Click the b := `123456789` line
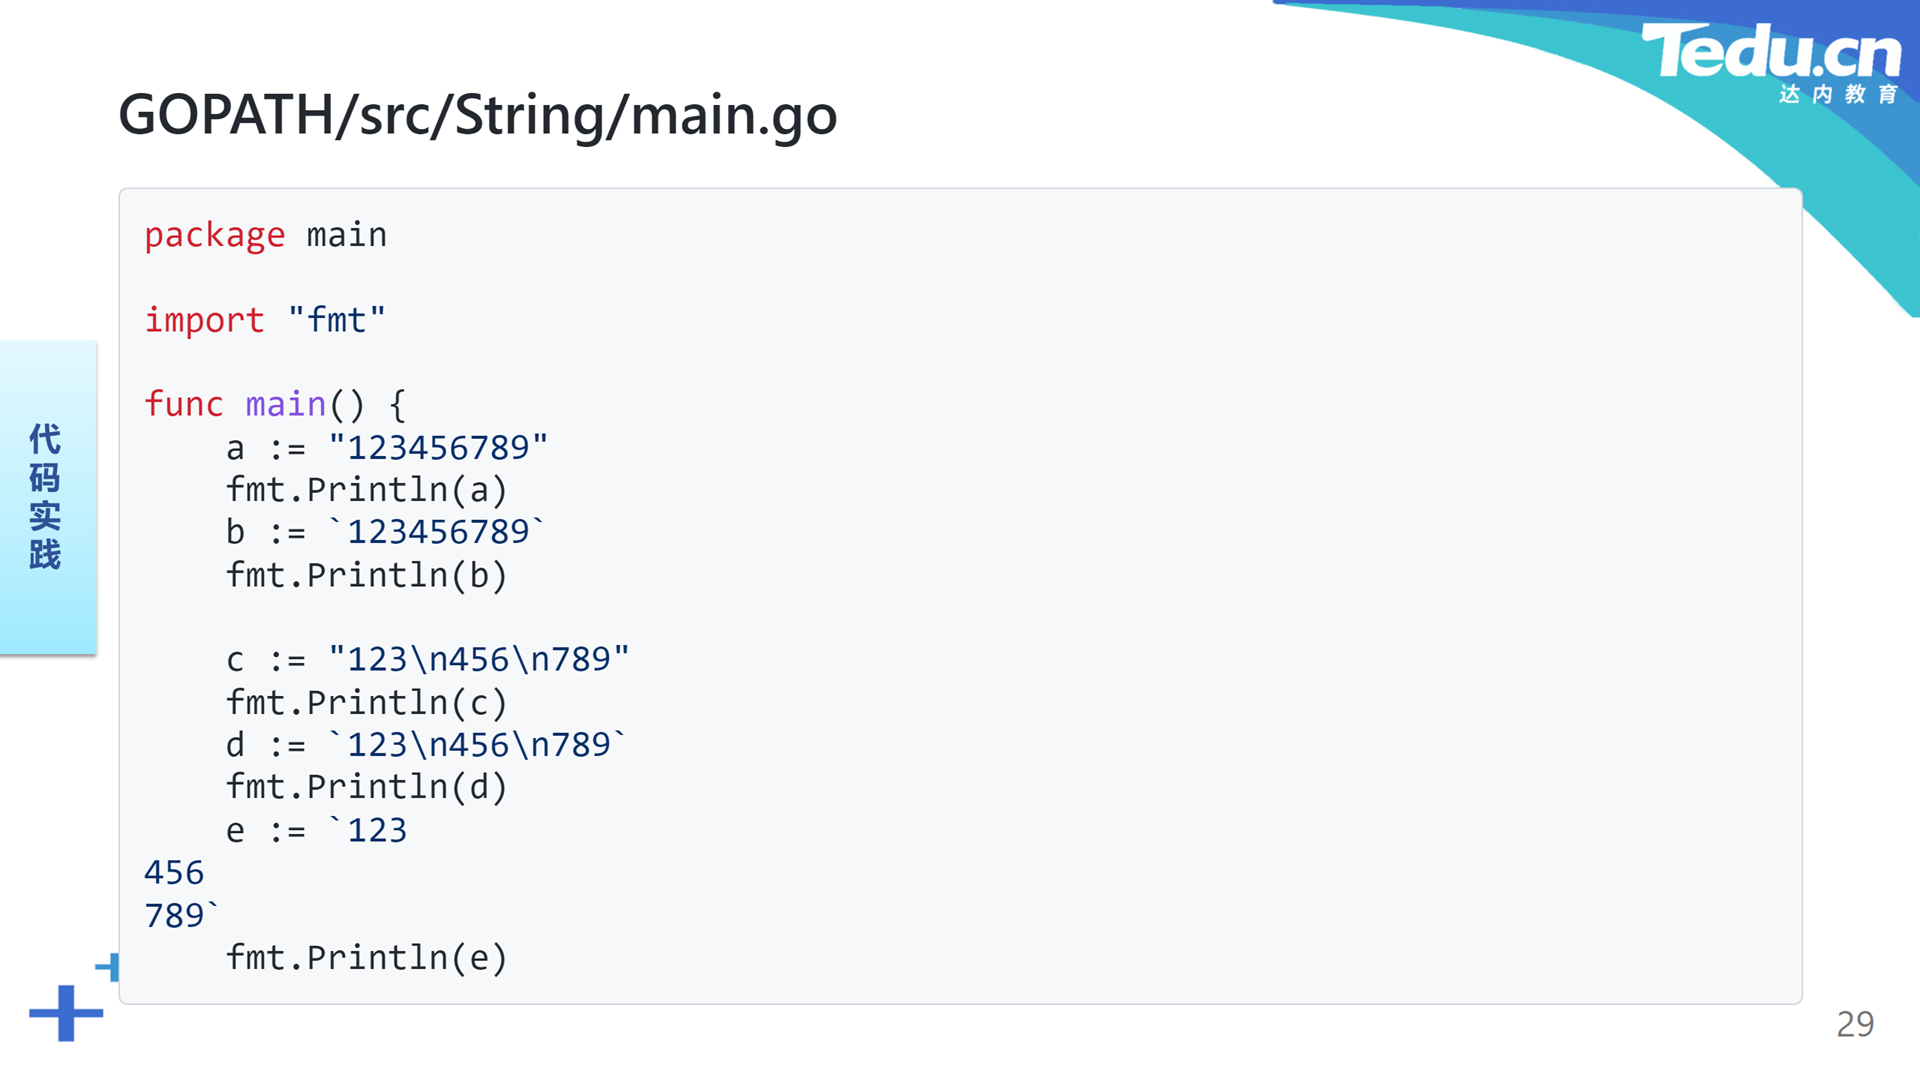 (385, 532)
